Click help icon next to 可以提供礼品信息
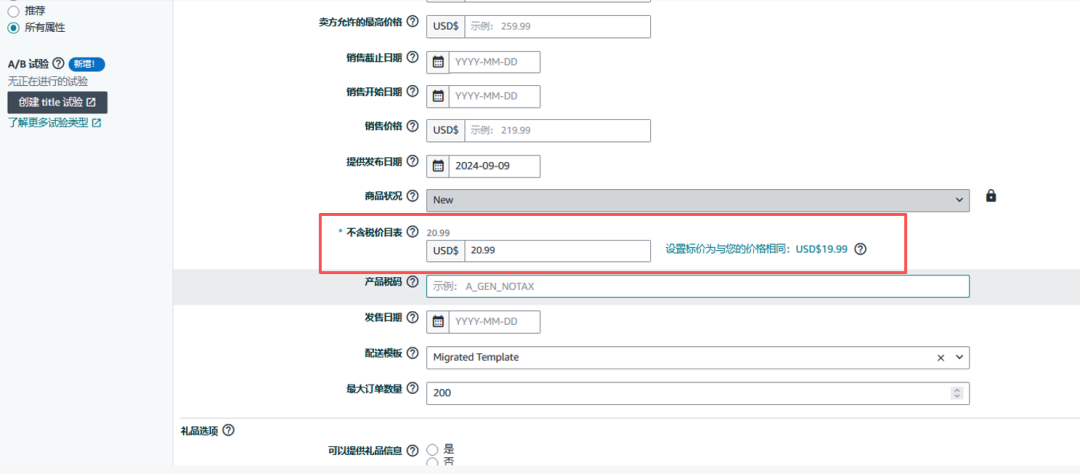This screenshot has width=1080, height=474. click(x=413, y=451)
